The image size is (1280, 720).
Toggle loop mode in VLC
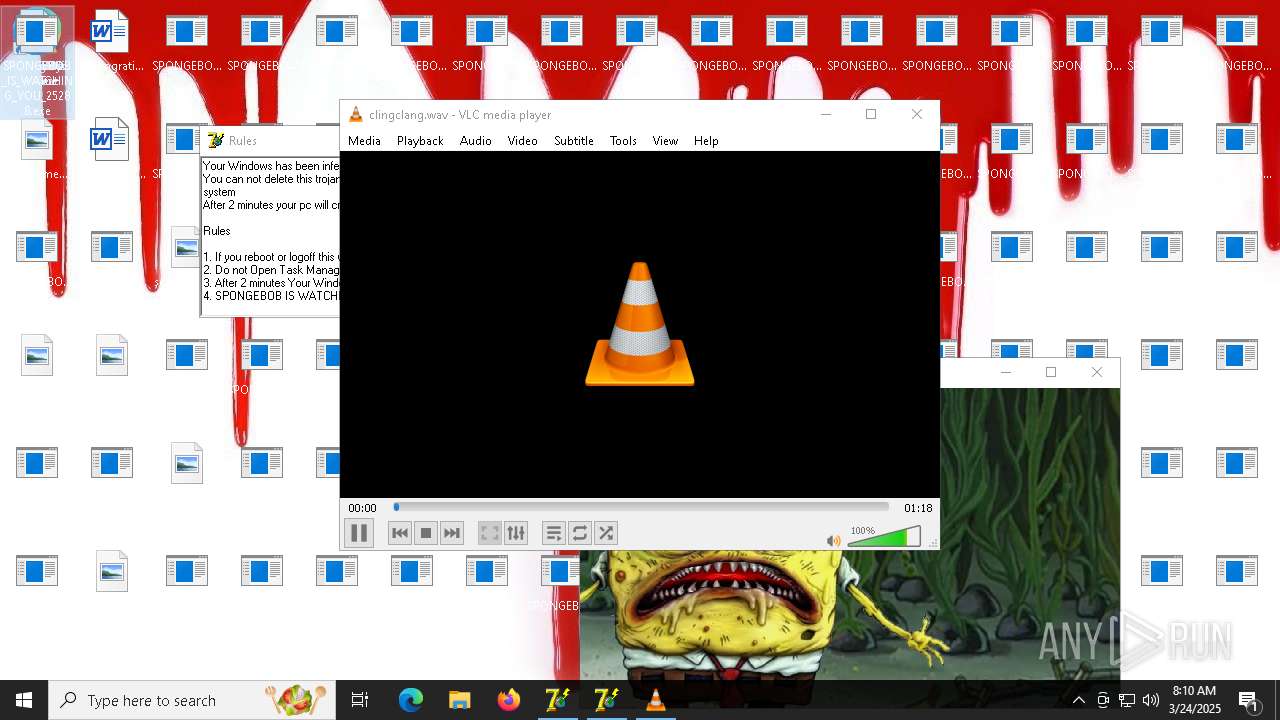(x=580, y=533)
